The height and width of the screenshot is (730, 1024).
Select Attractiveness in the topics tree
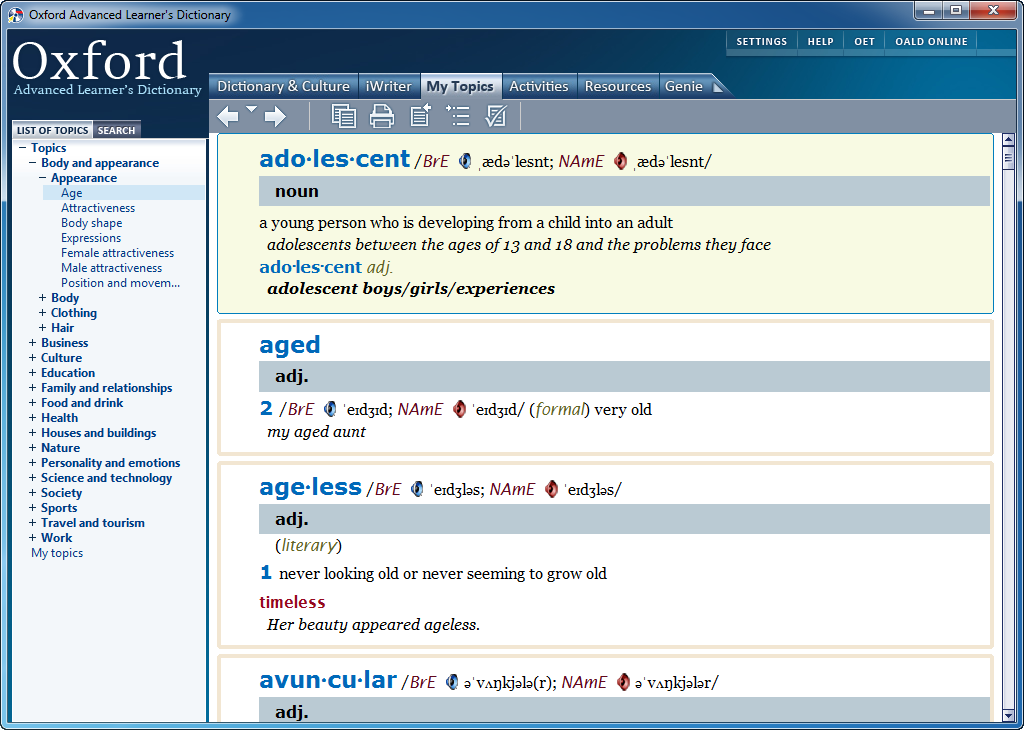[x=98, y=208]
